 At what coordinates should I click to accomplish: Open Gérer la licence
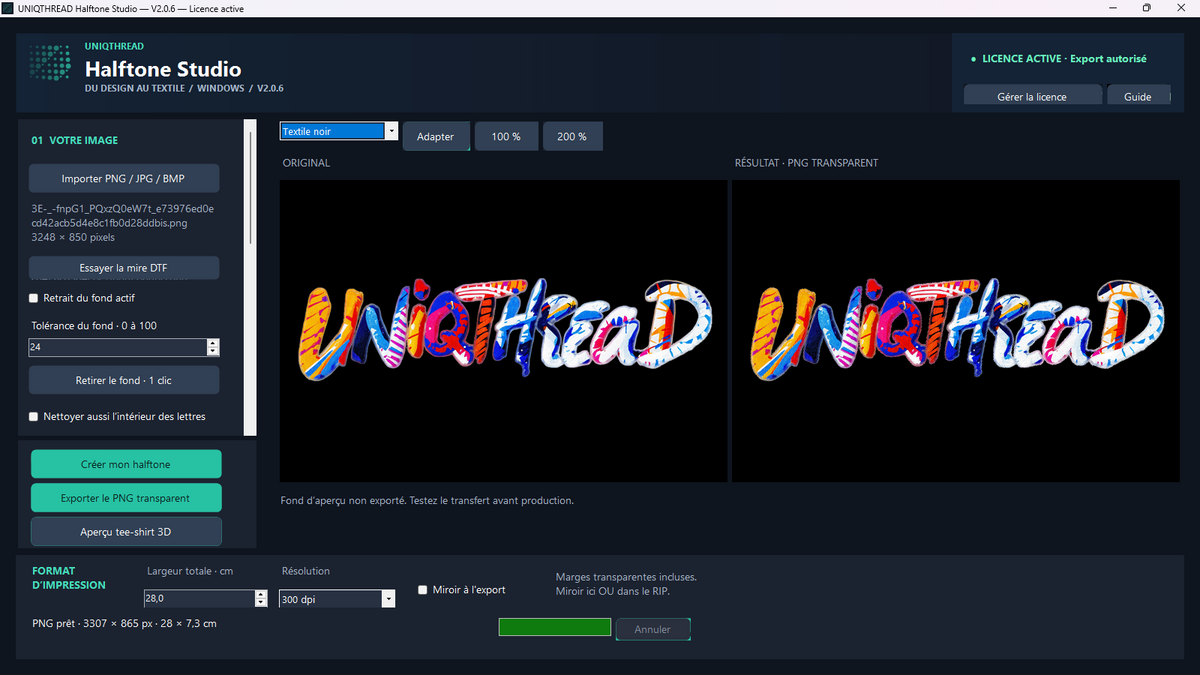click(1032, 96)
